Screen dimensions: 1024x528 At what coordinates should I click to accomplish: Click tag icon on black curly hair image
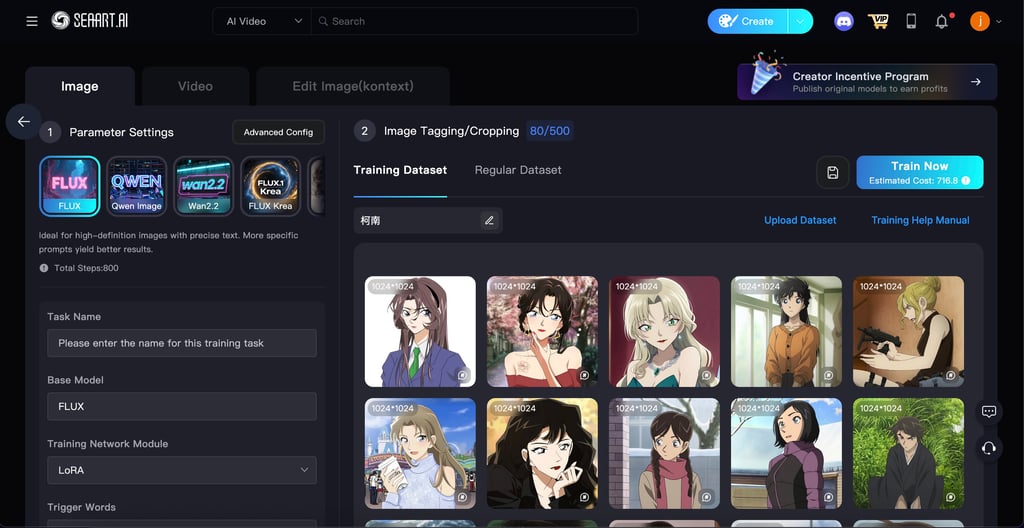[x=584, y=497]
